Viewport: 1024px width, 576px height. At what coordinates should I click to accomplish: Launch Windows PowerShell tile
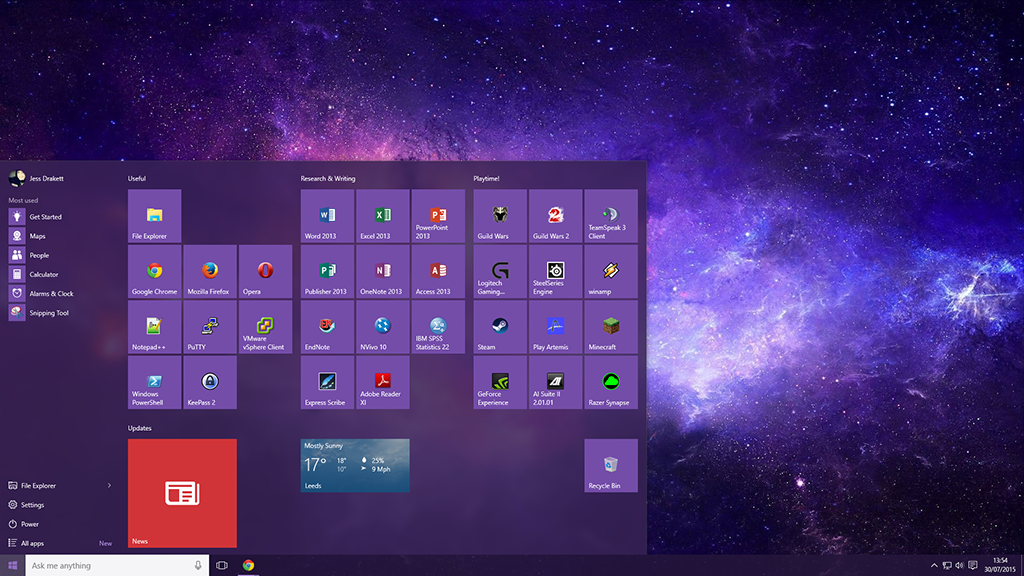tap(155, 383)
